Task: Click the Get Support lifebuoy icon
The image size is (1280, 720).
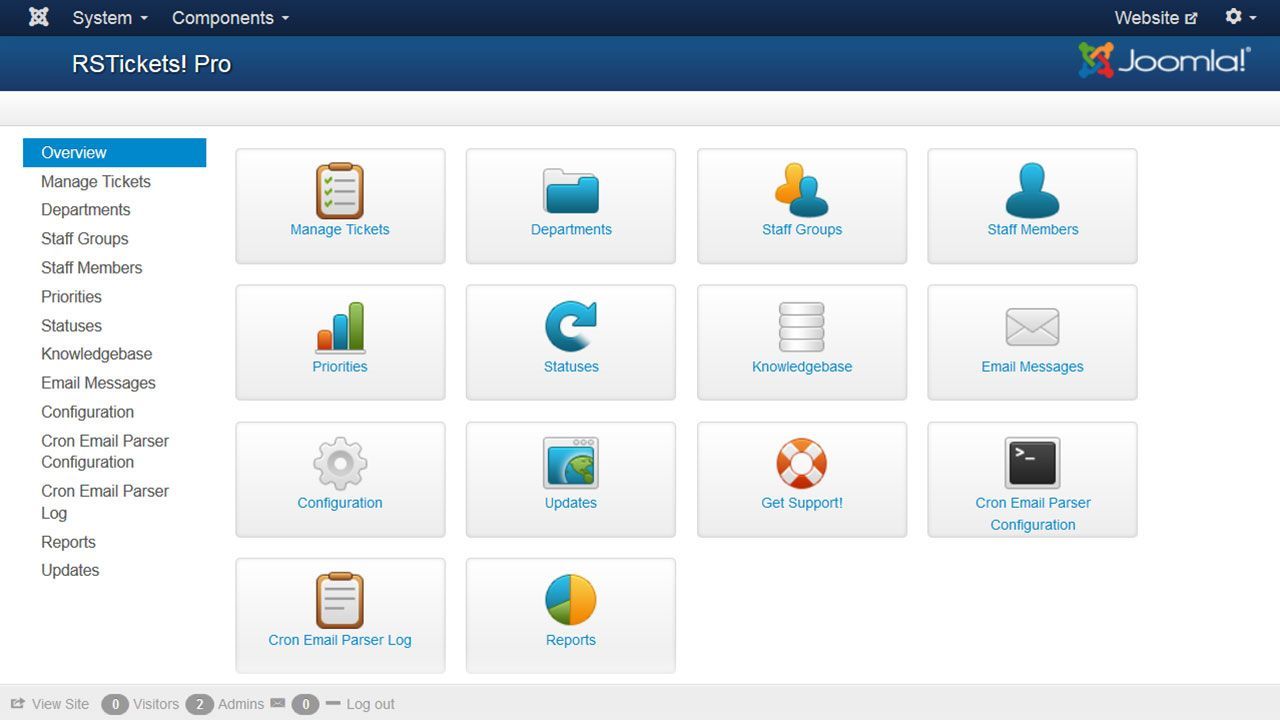Action: tap(802, 463)
